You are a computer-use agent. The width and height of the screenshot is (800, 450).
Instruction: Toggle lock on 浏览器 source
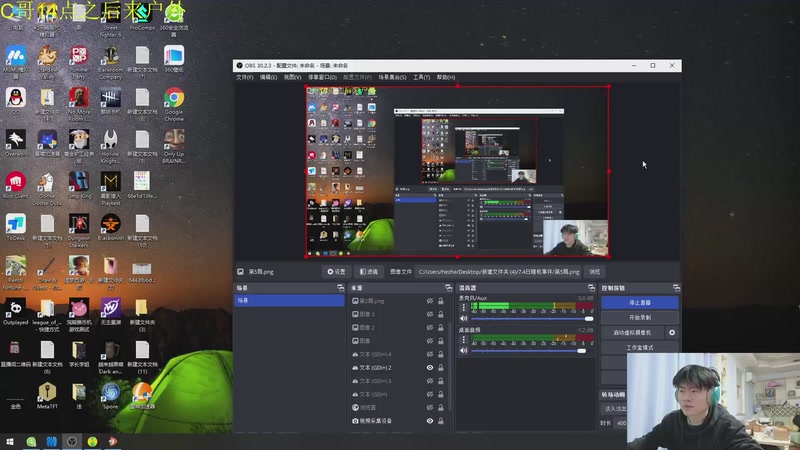(441, 408)
